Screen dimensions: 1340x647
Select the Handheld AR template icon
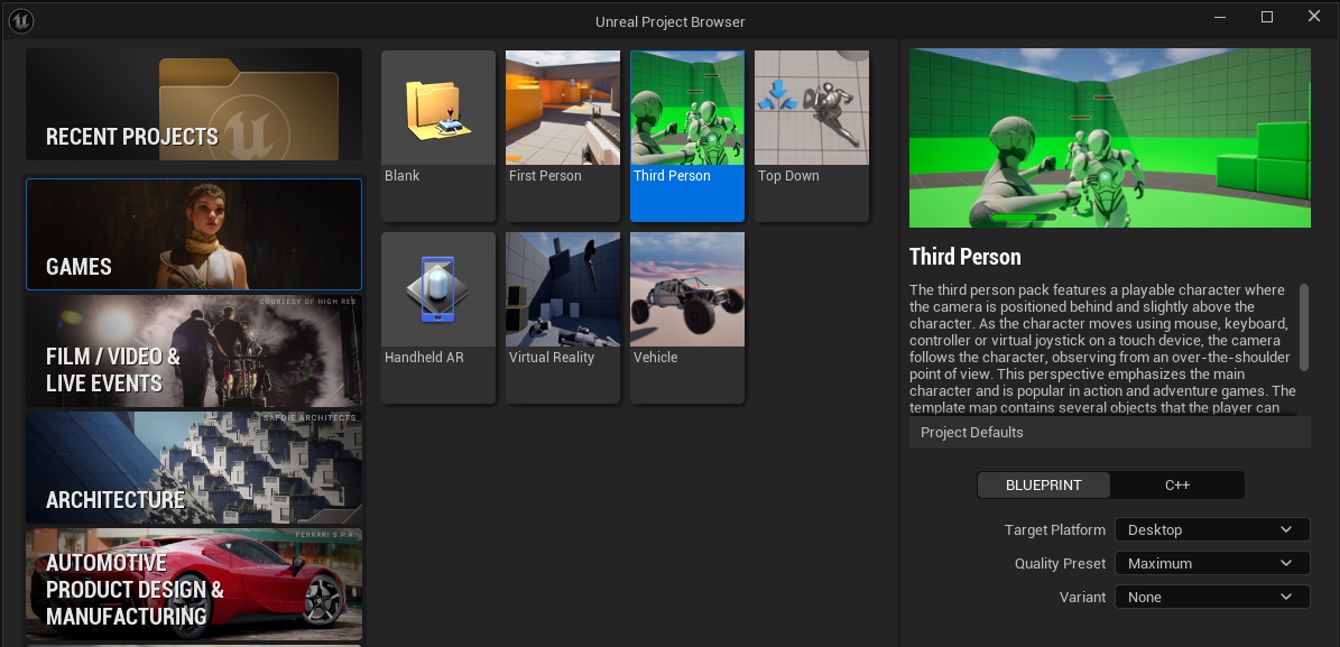click(438, 291)
